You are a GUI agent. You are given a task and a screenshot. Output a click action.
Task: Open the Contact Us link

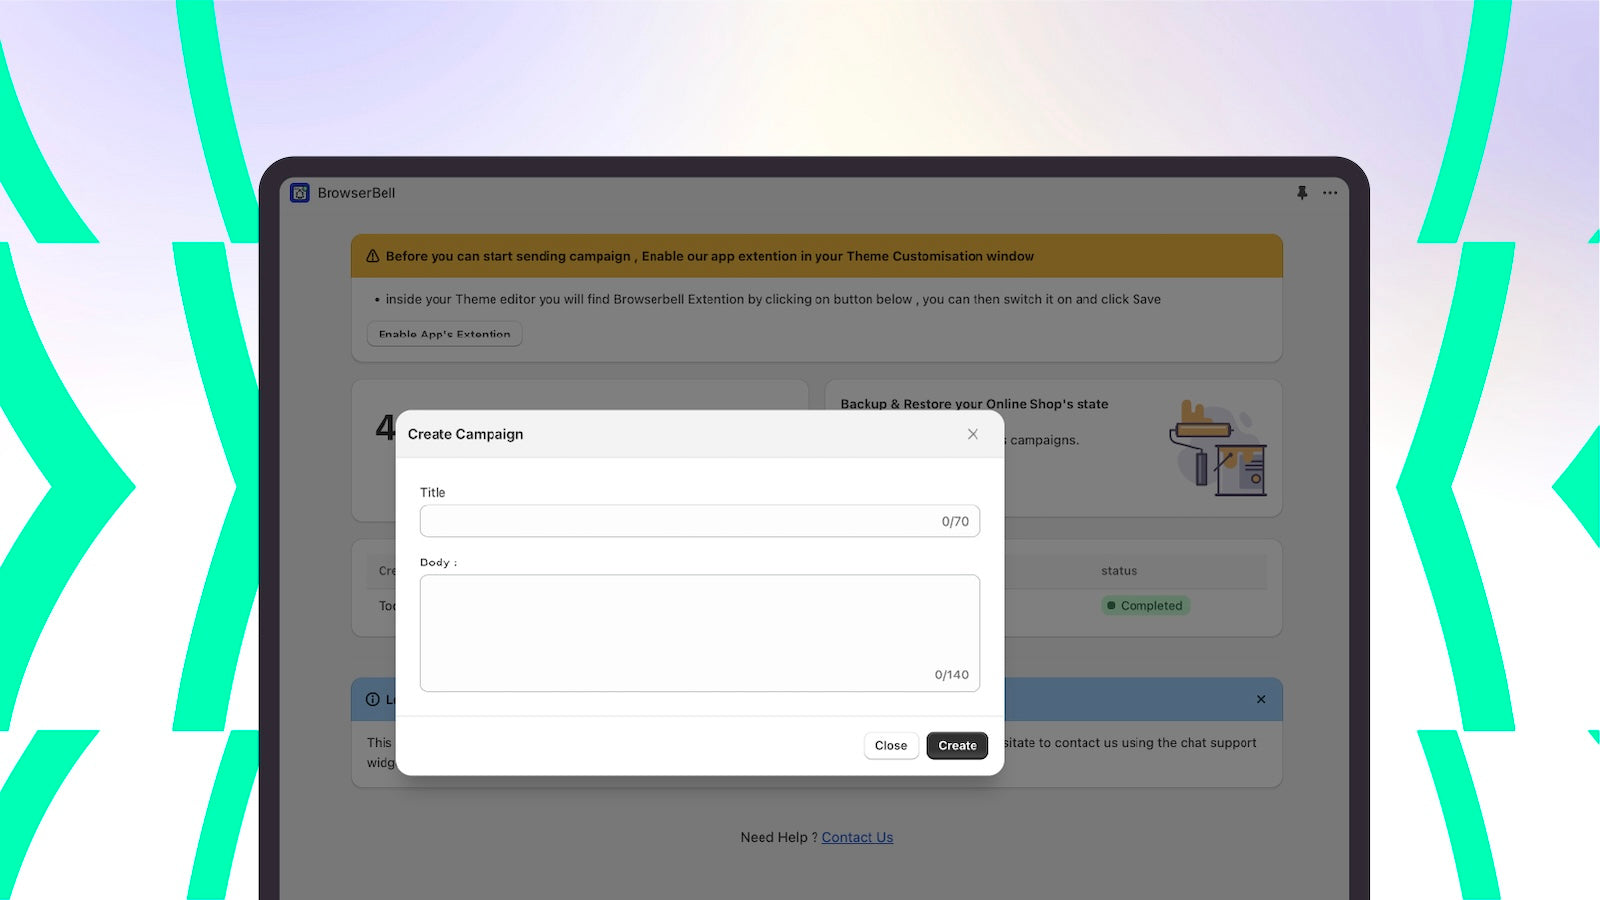pos(857,838)
